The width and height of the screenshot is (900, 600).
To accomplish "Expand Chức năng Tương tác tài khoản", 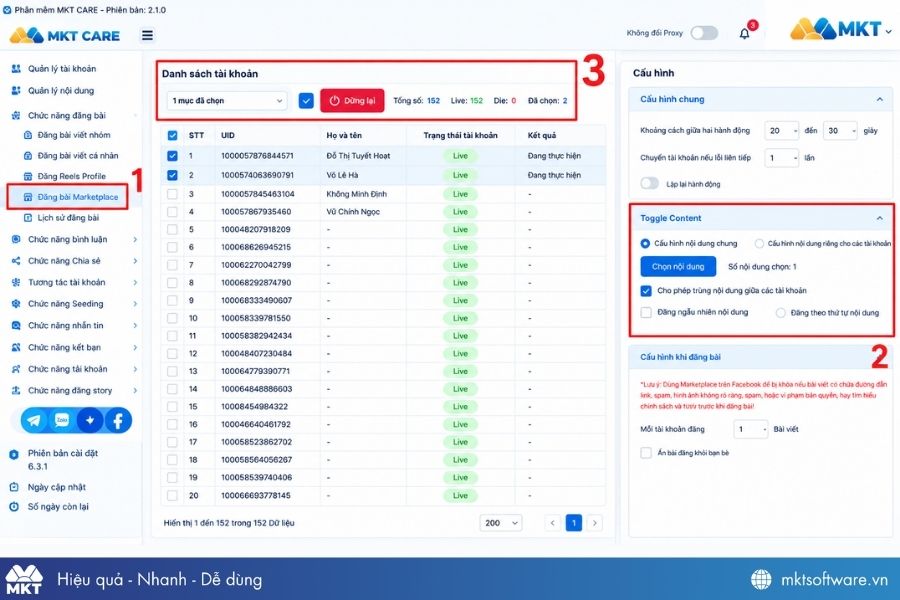I will [x=135, y=282].
